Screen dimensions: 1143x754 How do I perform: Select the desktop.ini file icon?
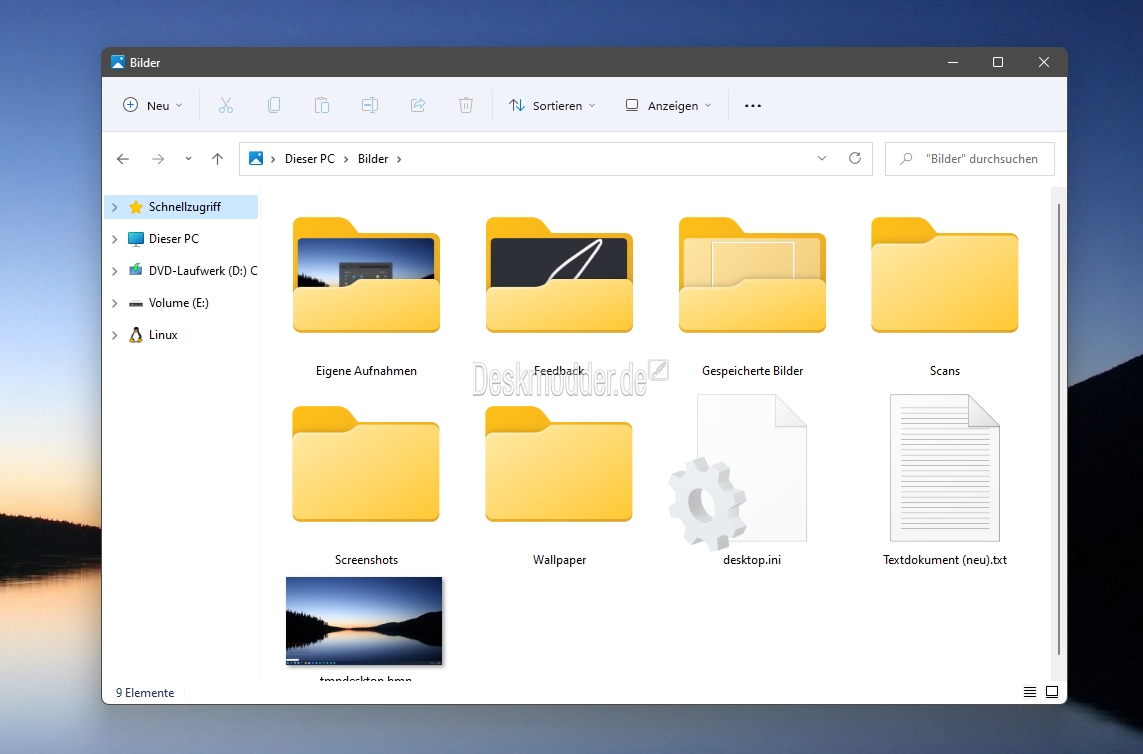coord(738,472)
